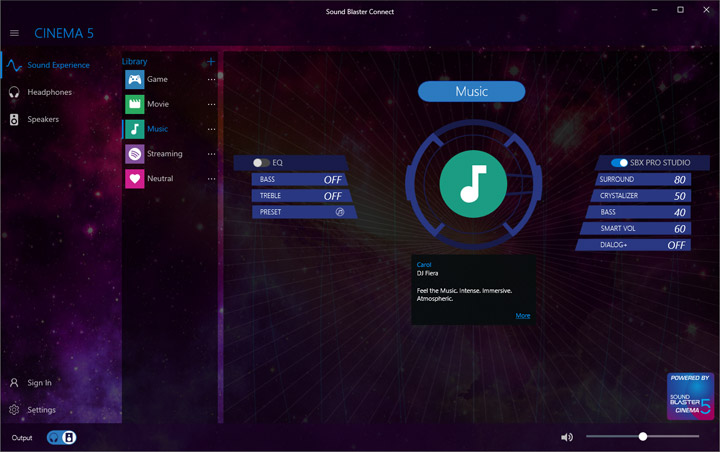Viewport: 720px width, 452px height.
Task: Turn off the SBX Pro Studio switch
Action: coord(619,163)
